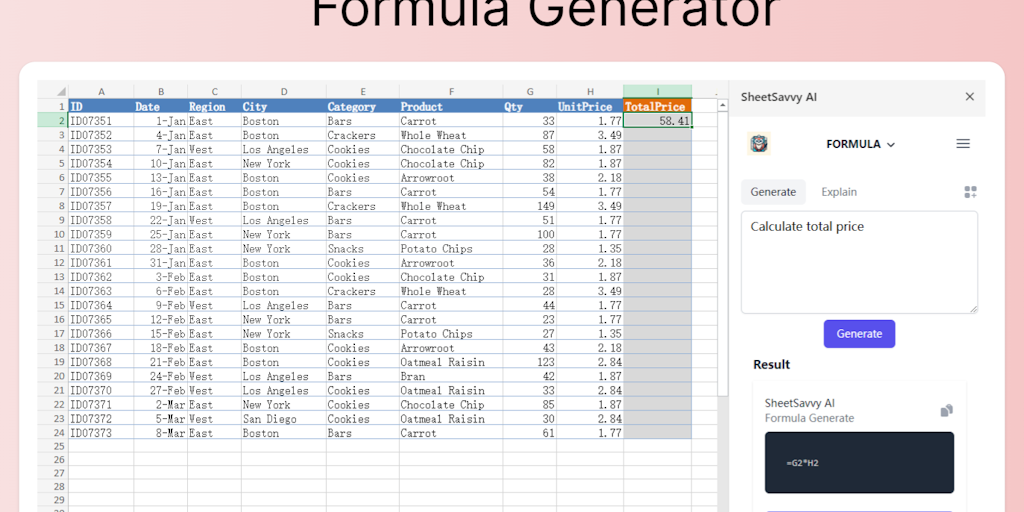Select row 24 header
Screen dimensions: 1024x512
(x=54, y=433)
